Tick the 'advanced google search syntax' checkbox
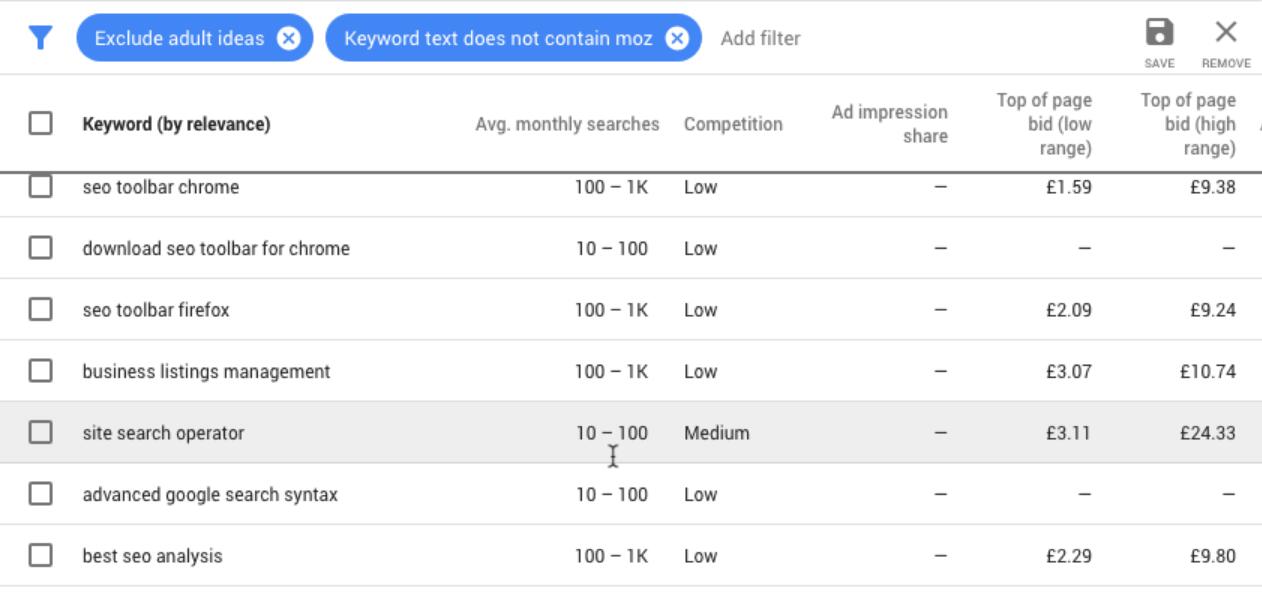This screenshot has height=604, width=1262. (40, 494)
